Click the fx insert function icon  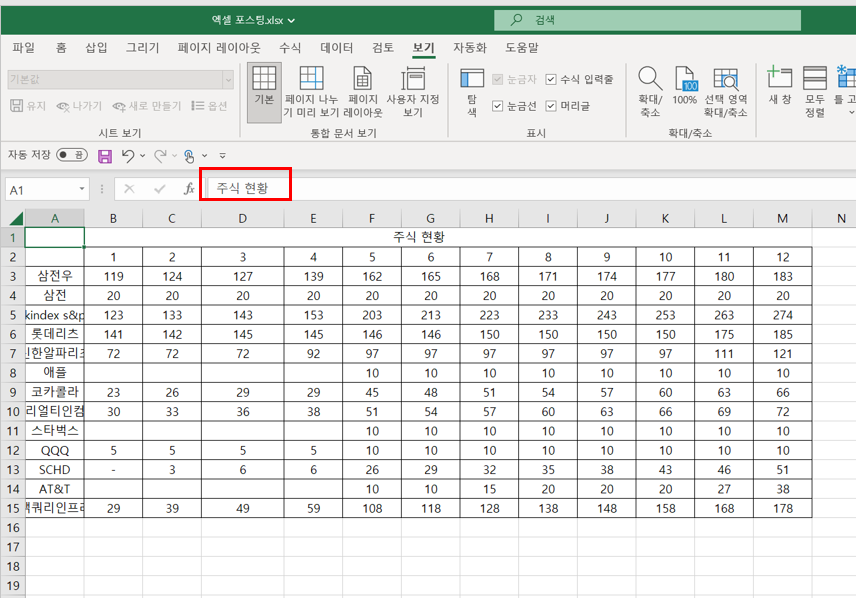(189, 189)
